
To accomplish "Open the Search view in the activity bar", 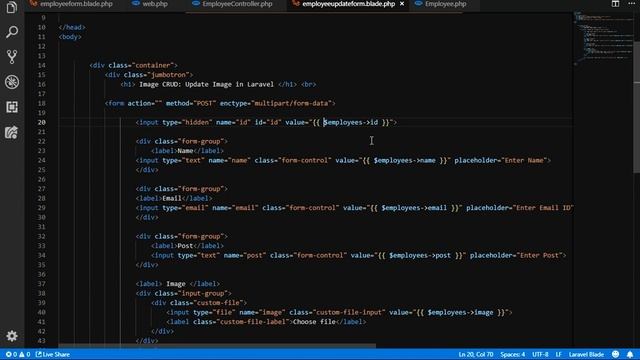I will 12,32.
